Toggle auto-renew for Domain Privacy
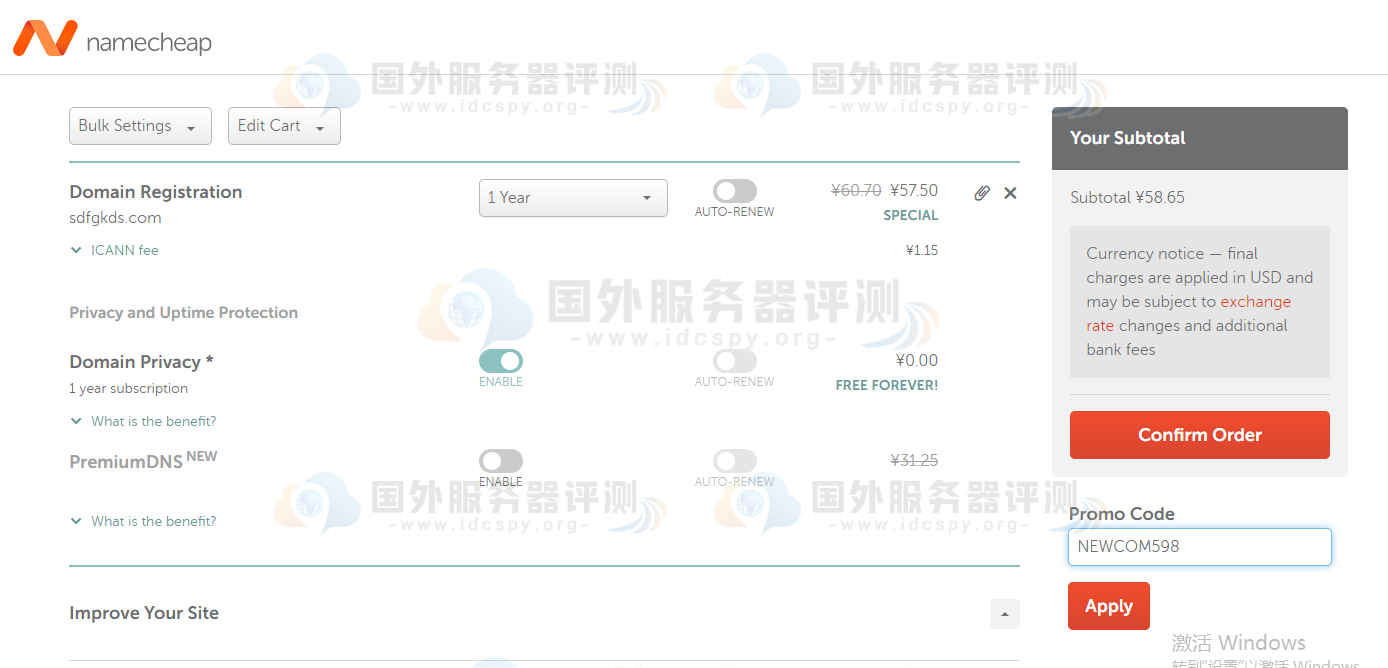This screenshot has height=668, width=1388. coord(735,361)
